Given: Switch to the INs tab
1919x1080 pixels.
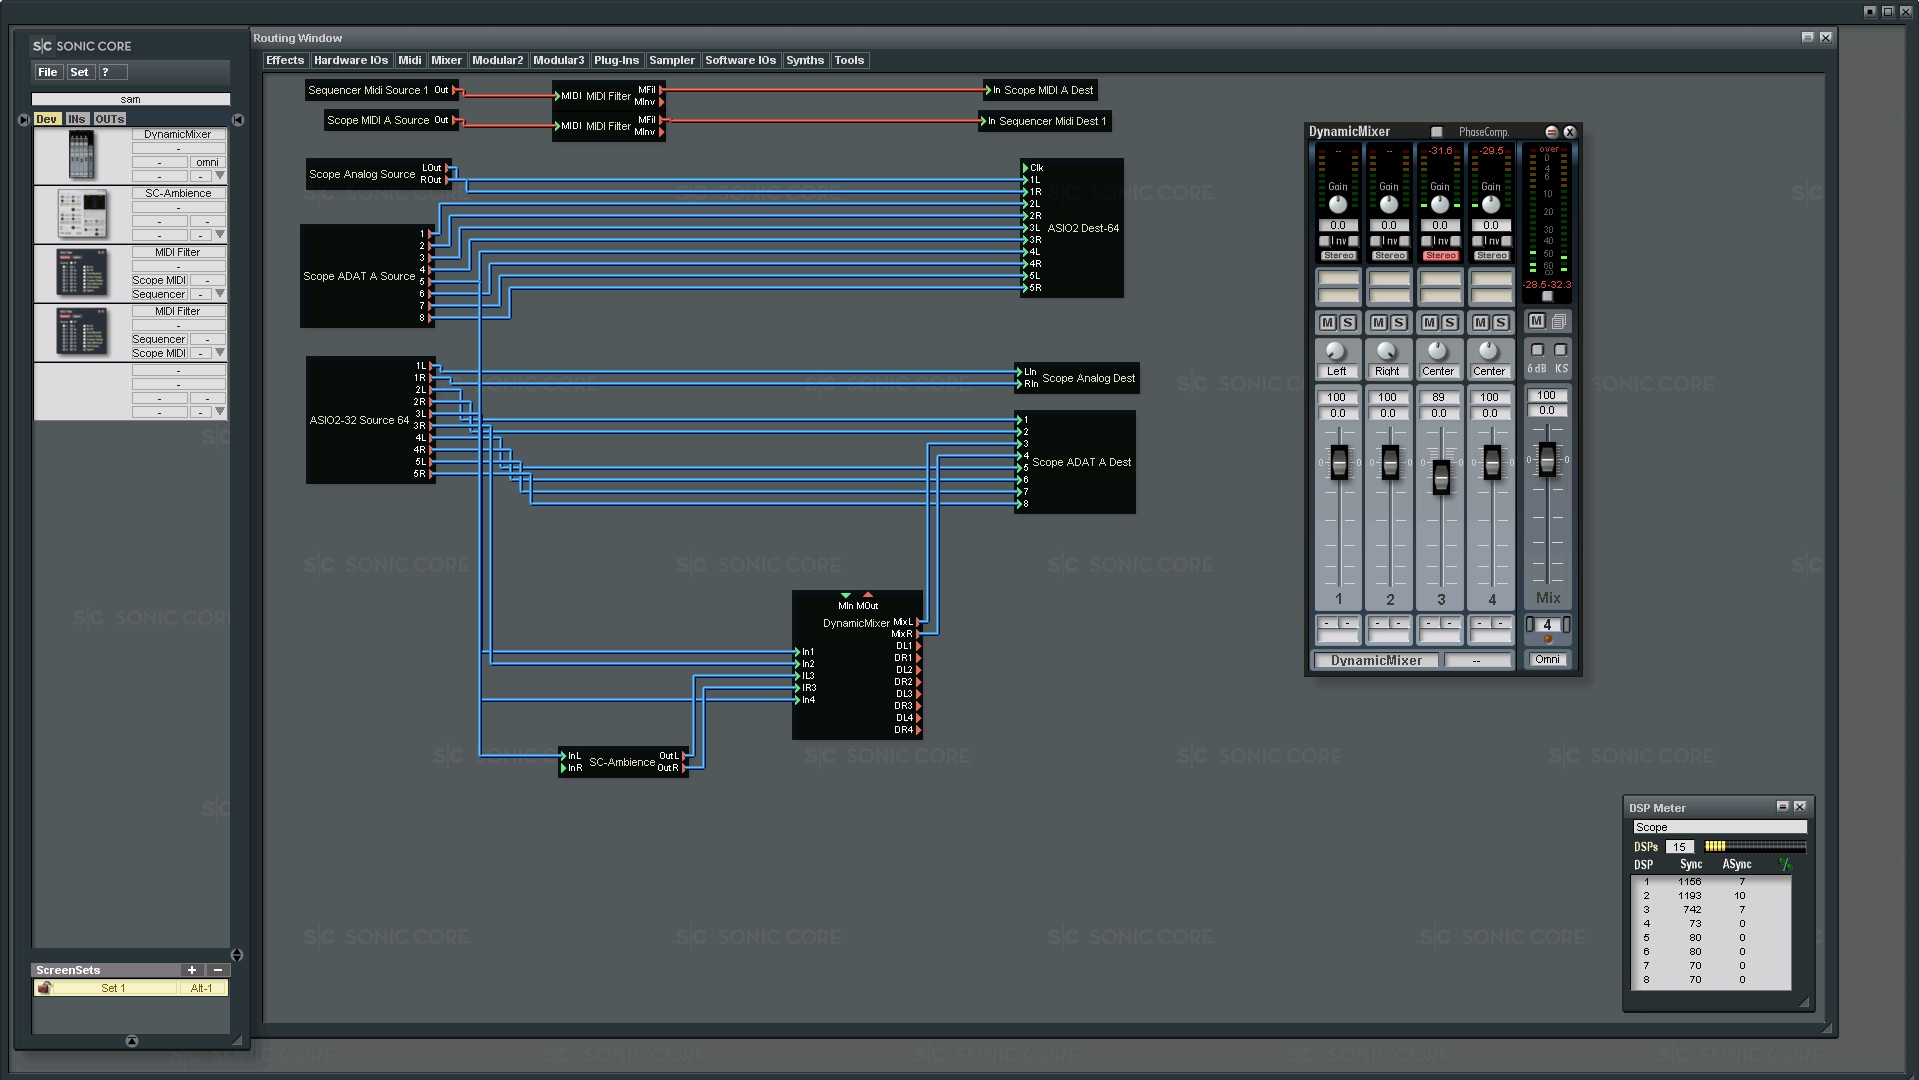Looking at the screenshot, I should point(77,119).
